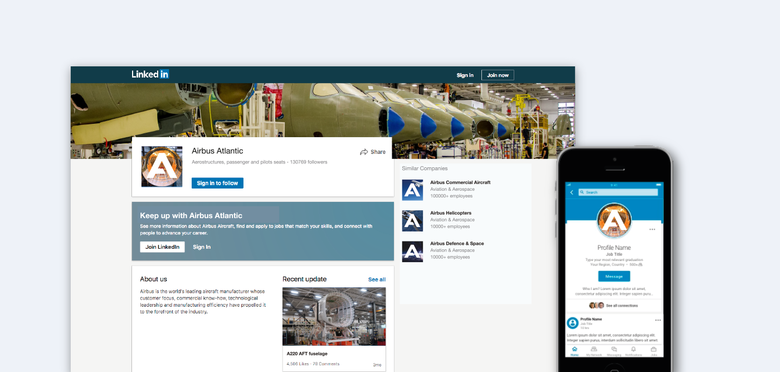Tap the Profile Name heading on the phone
Viewport: 780px width, 372px height.
tap(614, 248)
